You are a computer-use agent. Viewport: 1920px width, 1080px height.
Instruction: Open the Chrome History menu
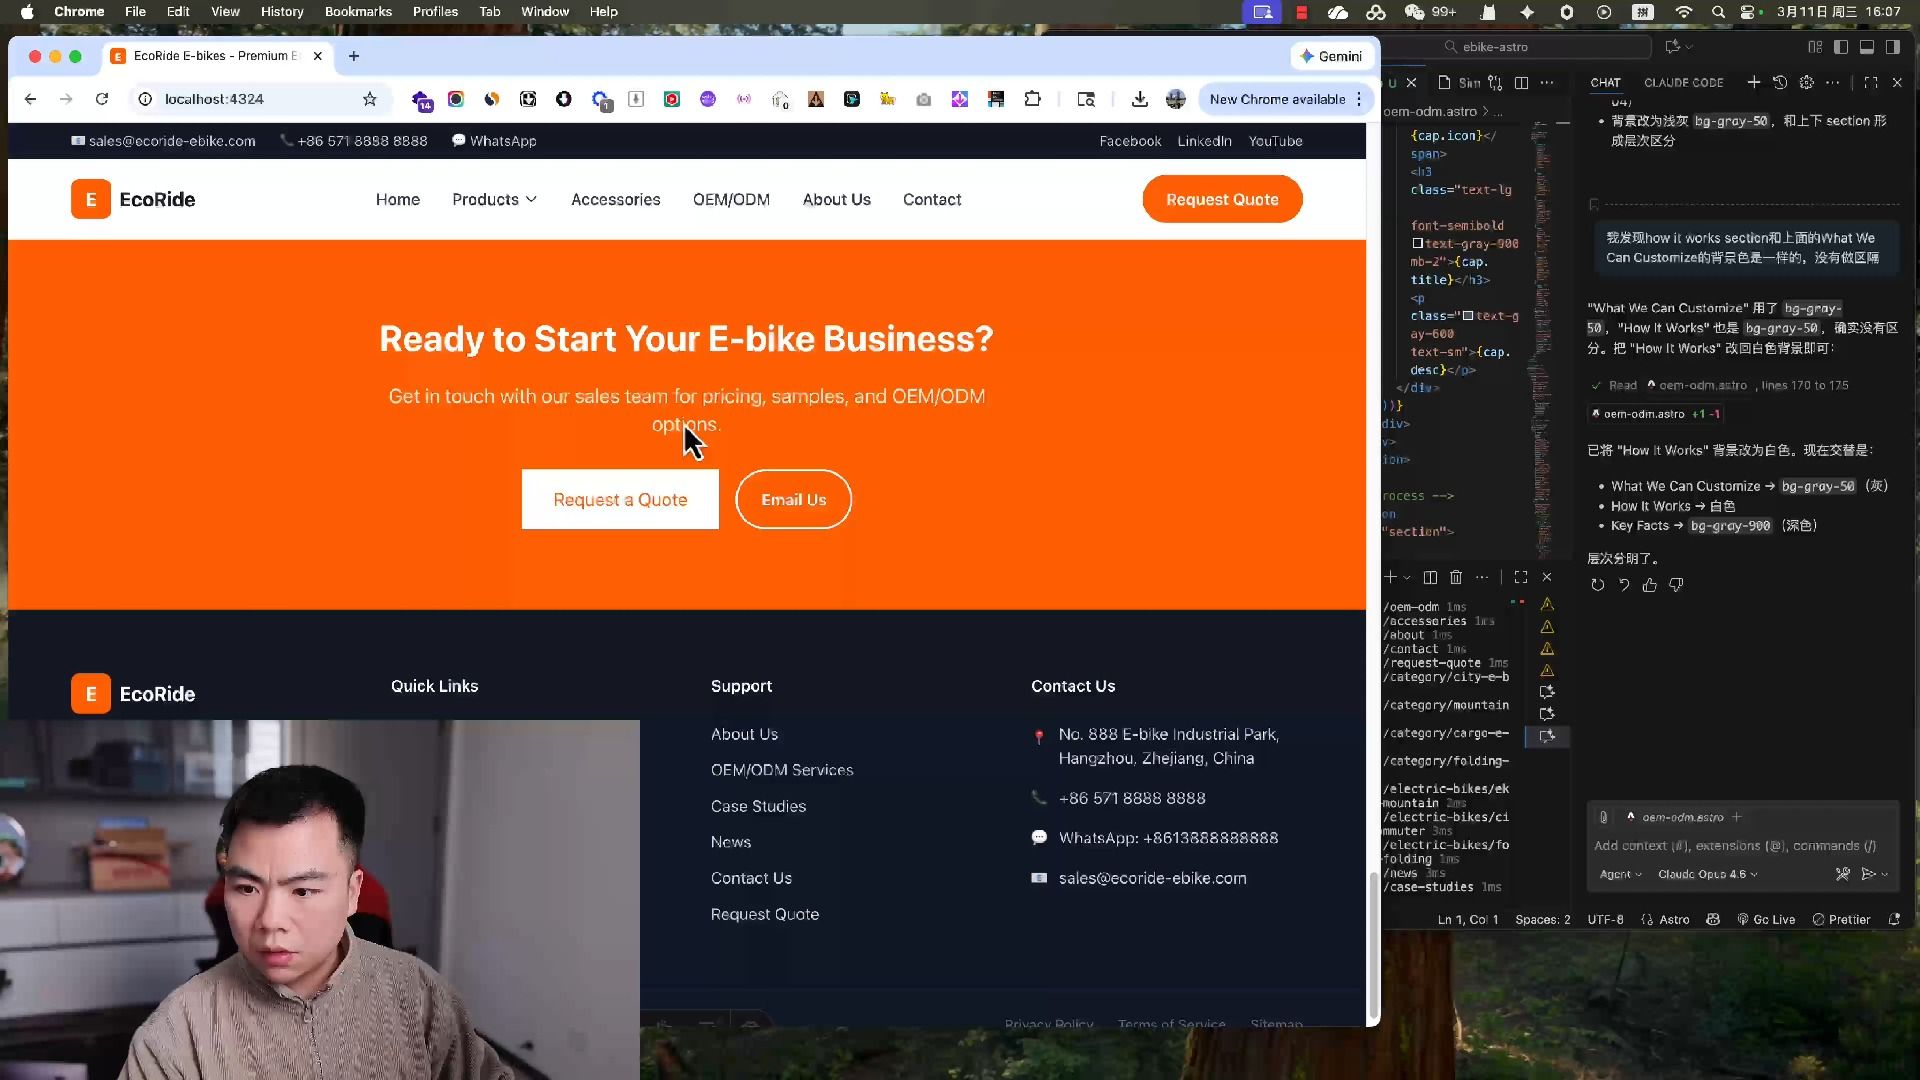click(x=282, y=12)
